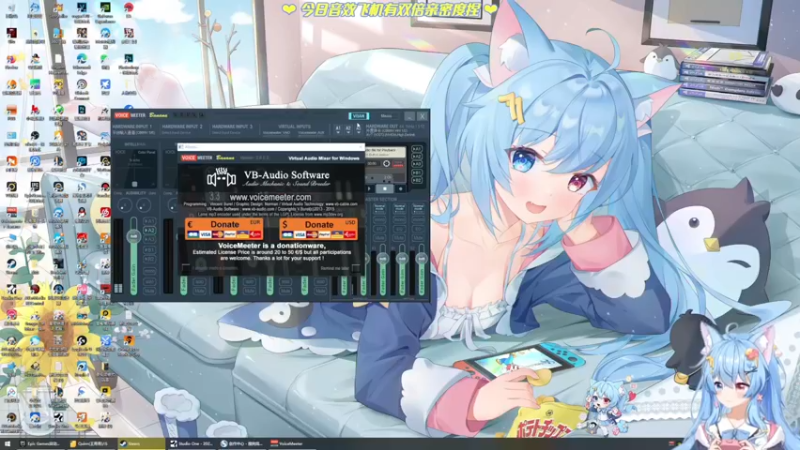Check the Remind me later box
This screenshot has width=800, height=450.
[356, 268]
